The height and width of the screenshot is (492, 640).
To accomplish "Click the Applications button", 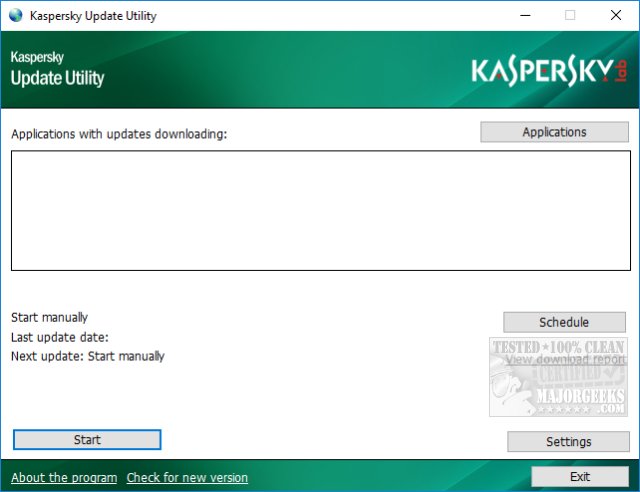I will tap(554, 132).
